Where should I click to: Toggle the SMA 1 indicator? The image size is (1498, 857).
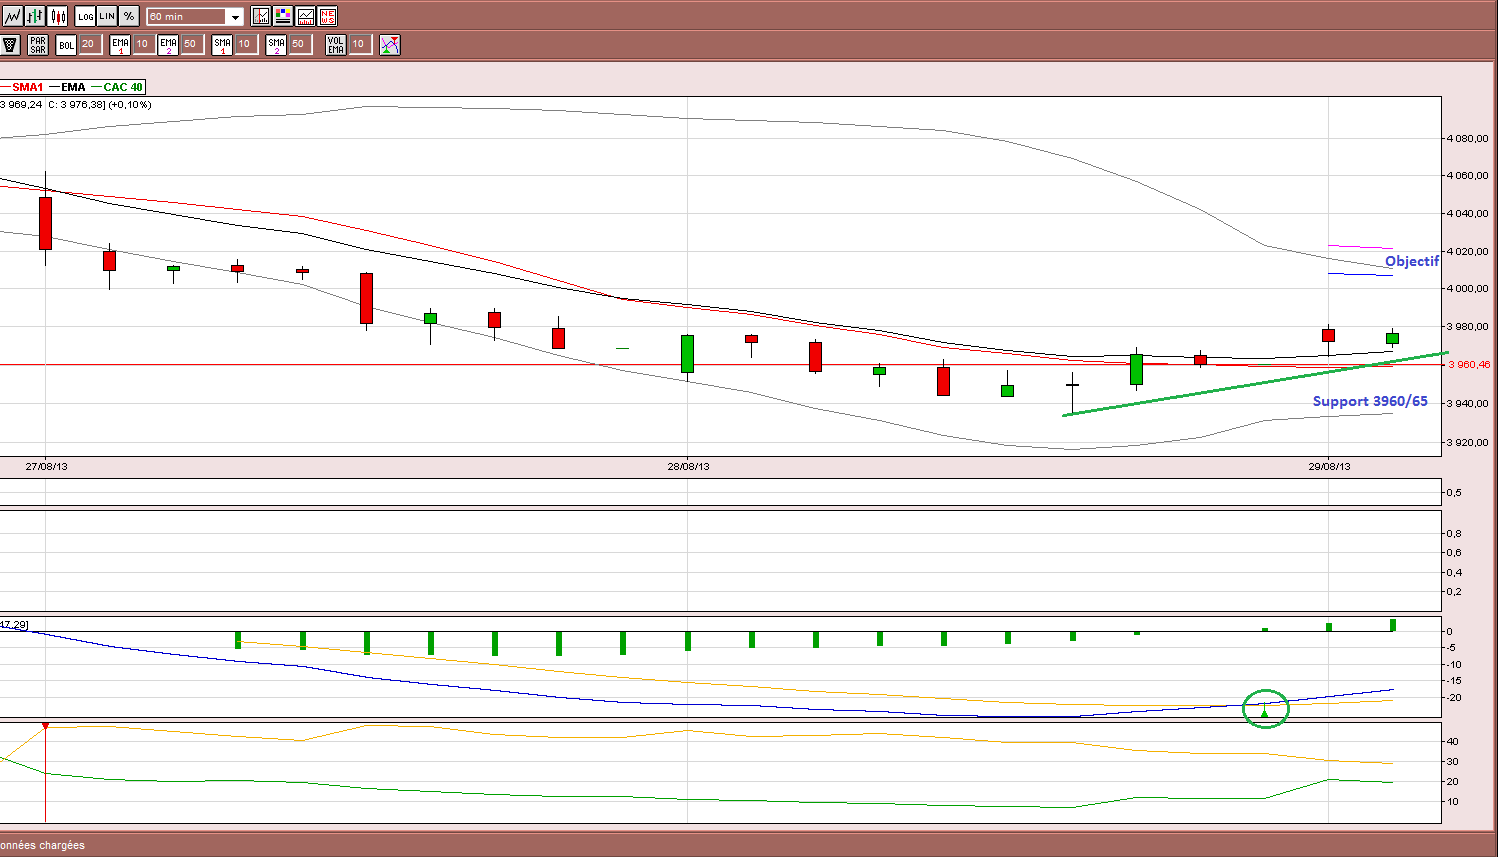222,44
